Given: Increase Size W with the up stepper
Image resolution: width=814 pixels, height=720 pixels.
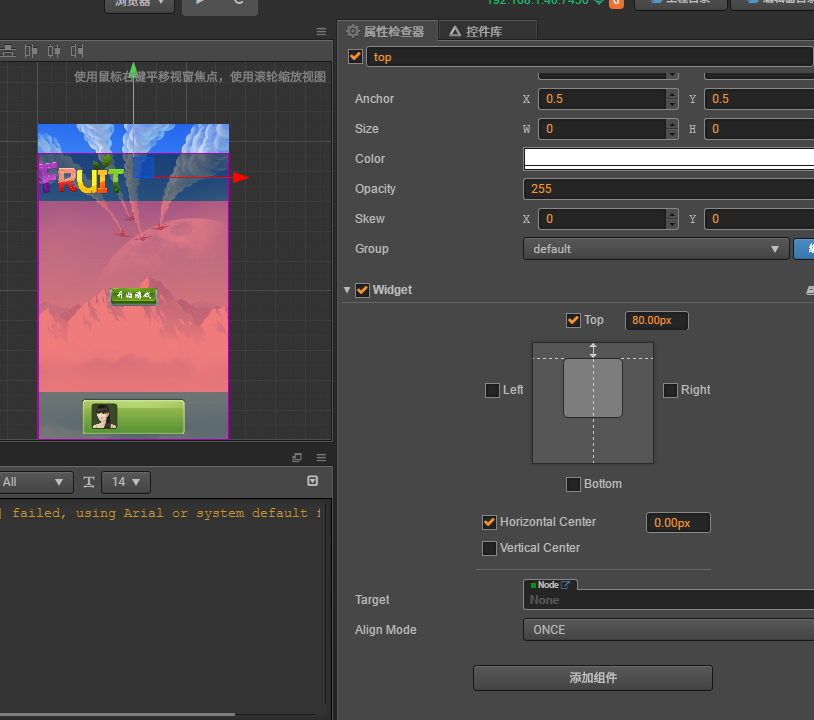Looking at the screenshot, I should click(672, 124).
